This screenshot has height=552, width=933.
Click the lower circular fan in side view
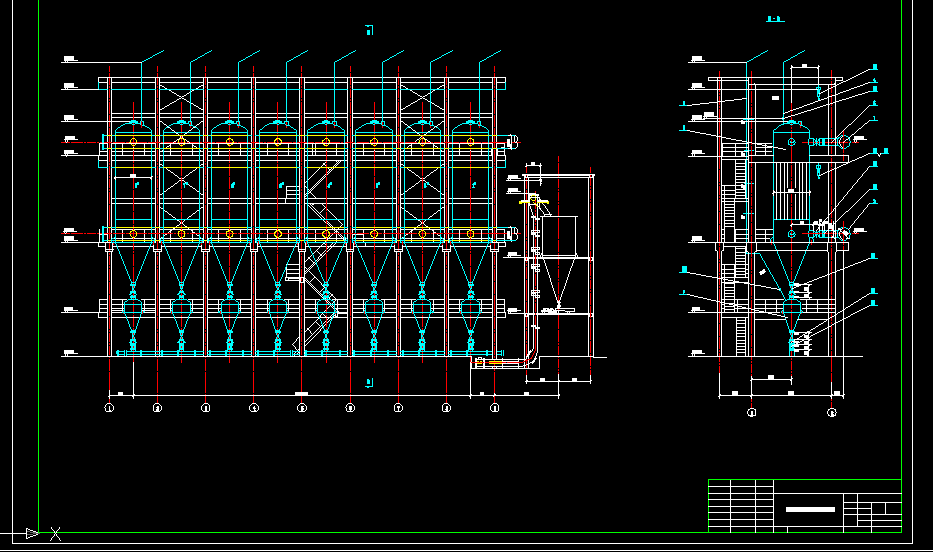[842, 232]
